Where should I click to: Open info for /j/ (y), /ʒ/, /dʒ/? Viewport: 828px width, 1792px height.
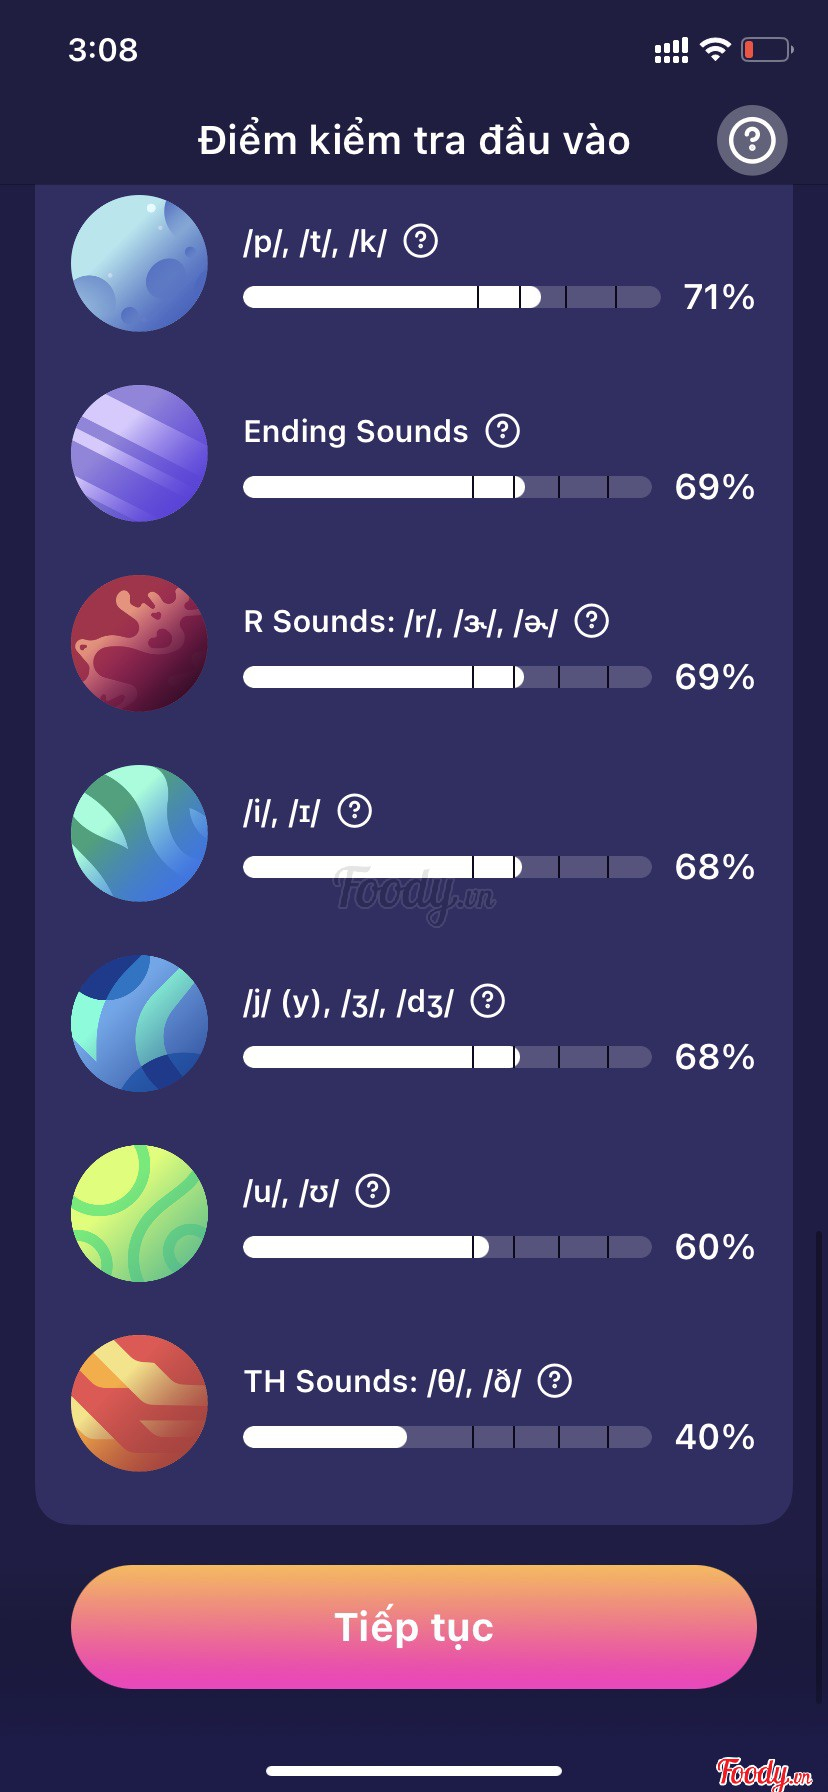(x=487, y=1001)
